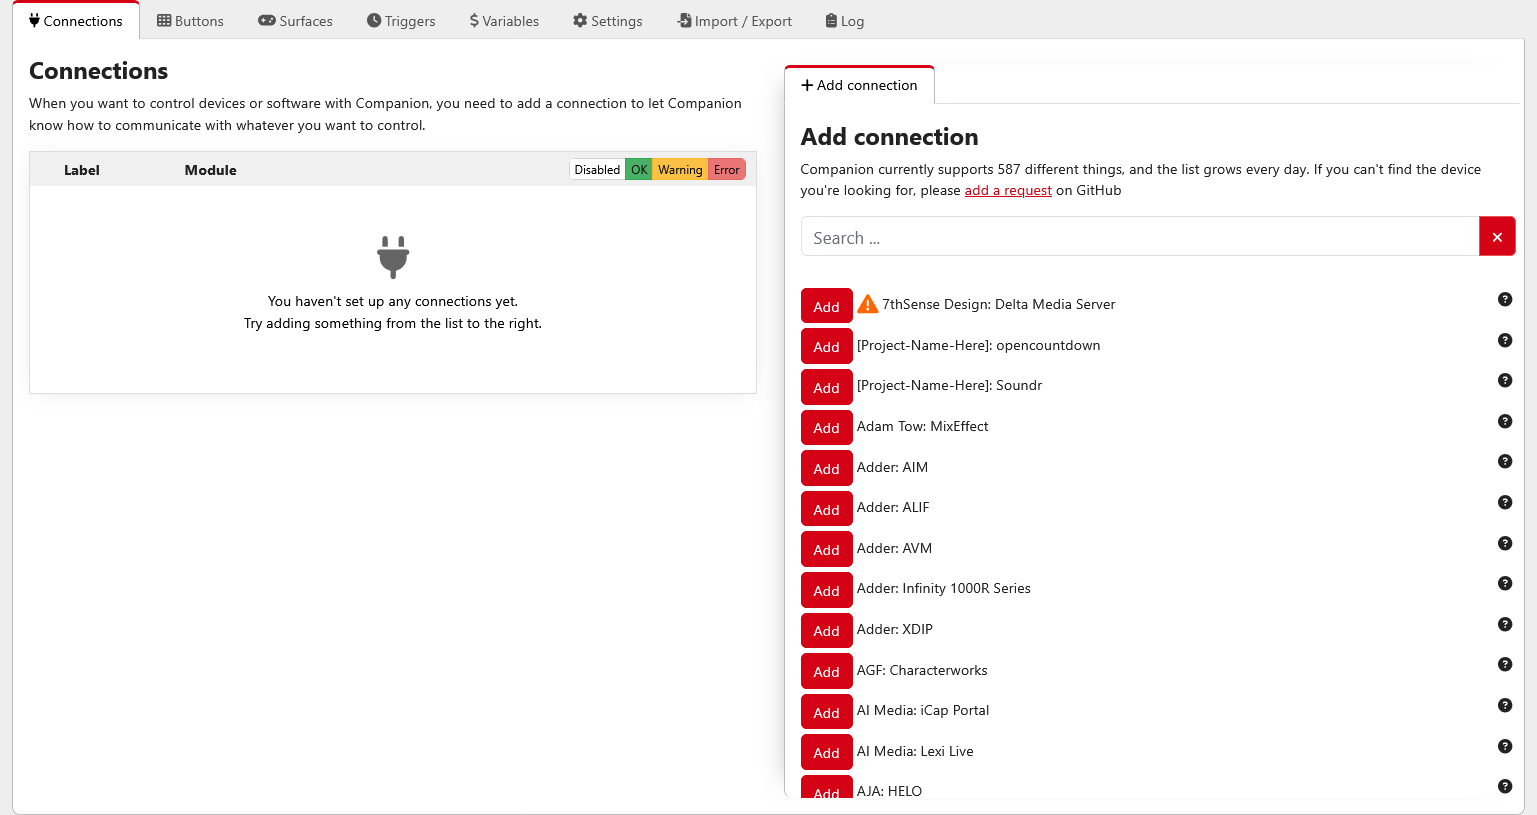The width and height of the screenshot is (1537, 815).
Task: Go to the Triggers tab
Action: coord(401,21)
